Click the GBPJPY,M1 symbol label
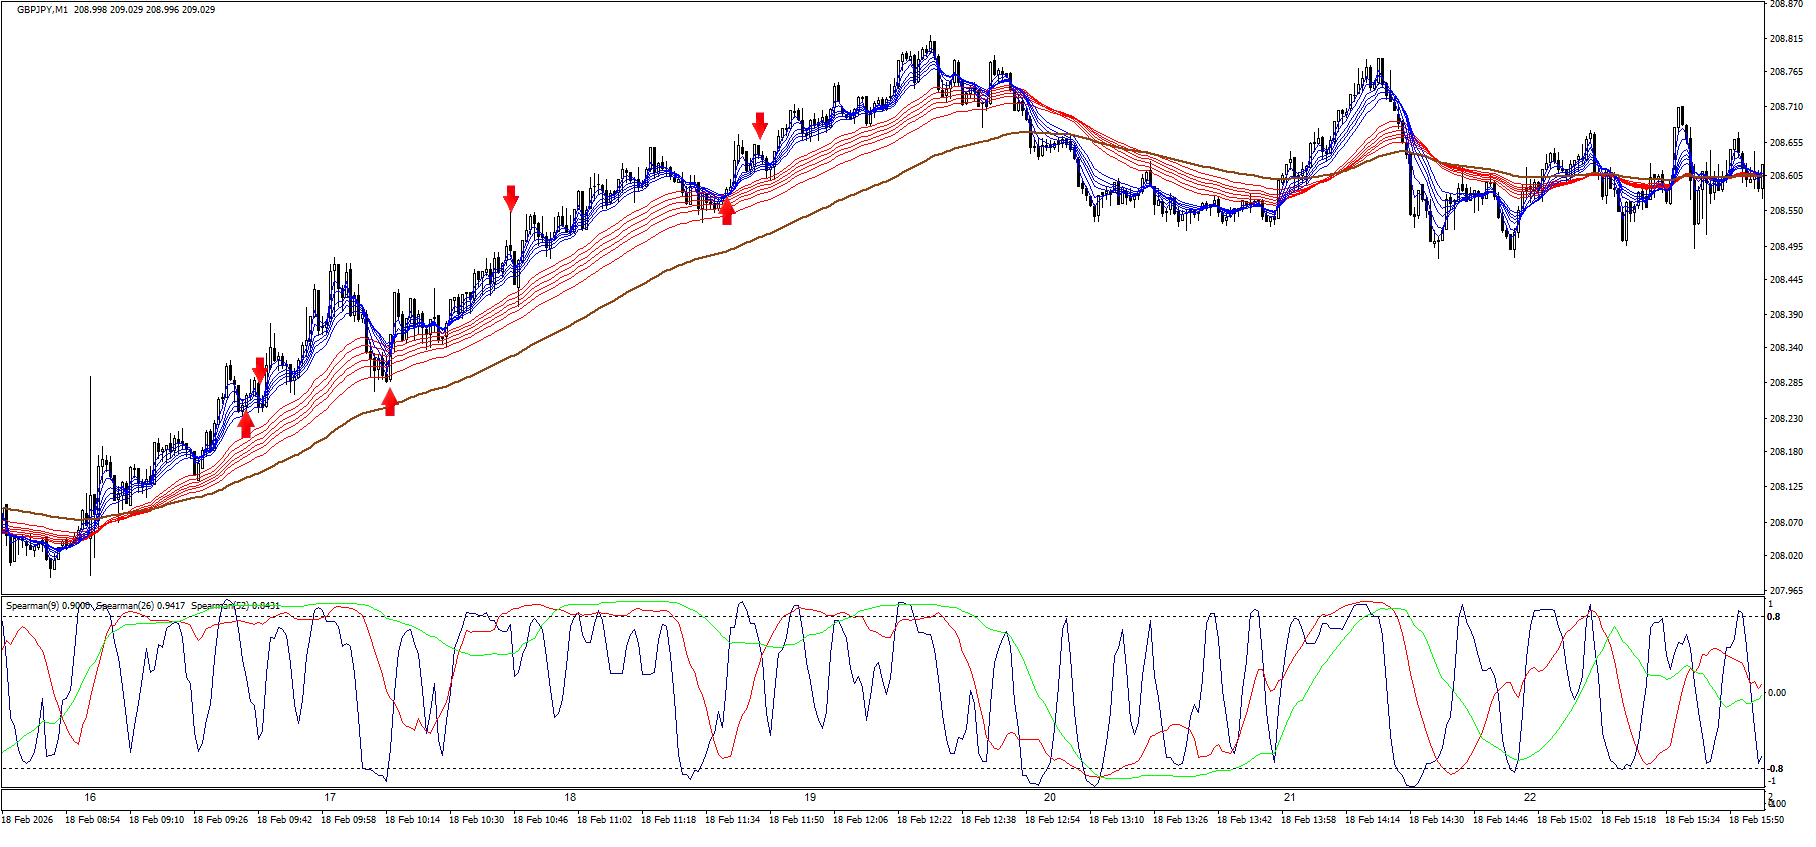Screen dimensions: 1816x847 [42, 10]
